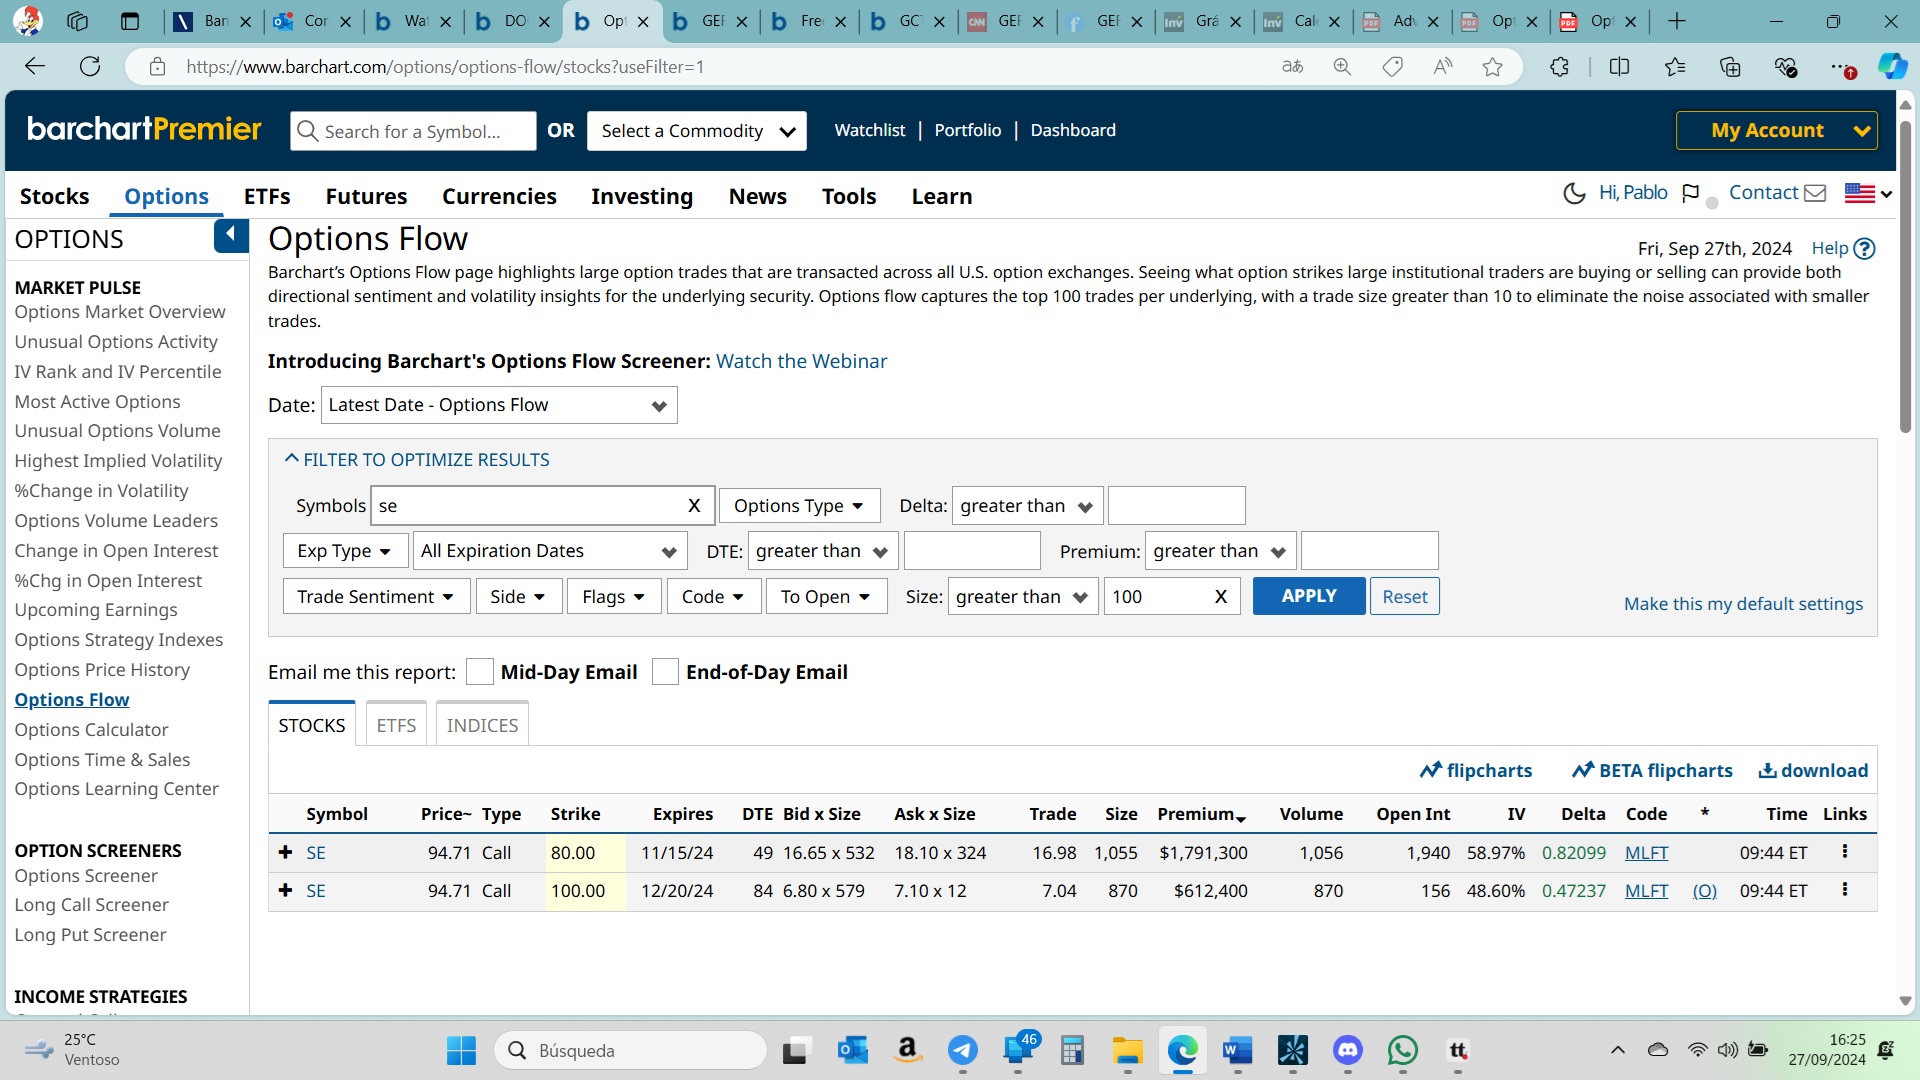Collapse Filter to Optimize Results section
Screen dimensions: 1920x1080
click(x=418, y=459)
